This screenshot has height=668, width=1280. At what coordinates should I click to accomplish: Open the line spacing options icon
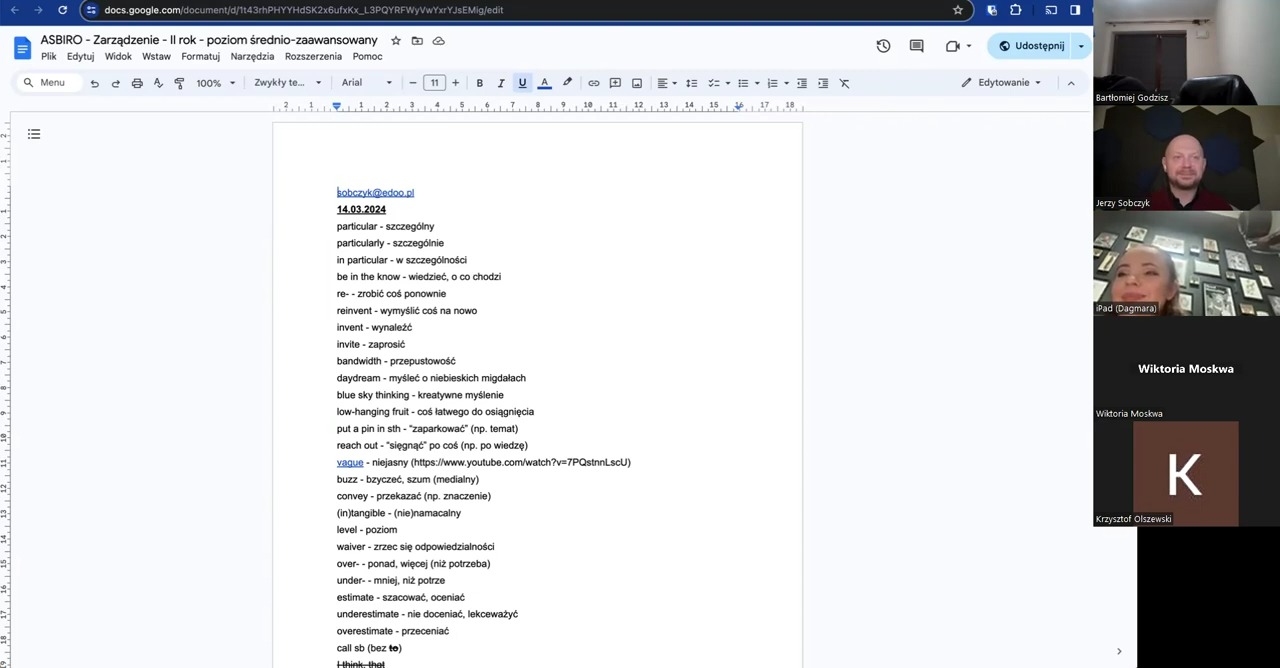coord(691,83)
